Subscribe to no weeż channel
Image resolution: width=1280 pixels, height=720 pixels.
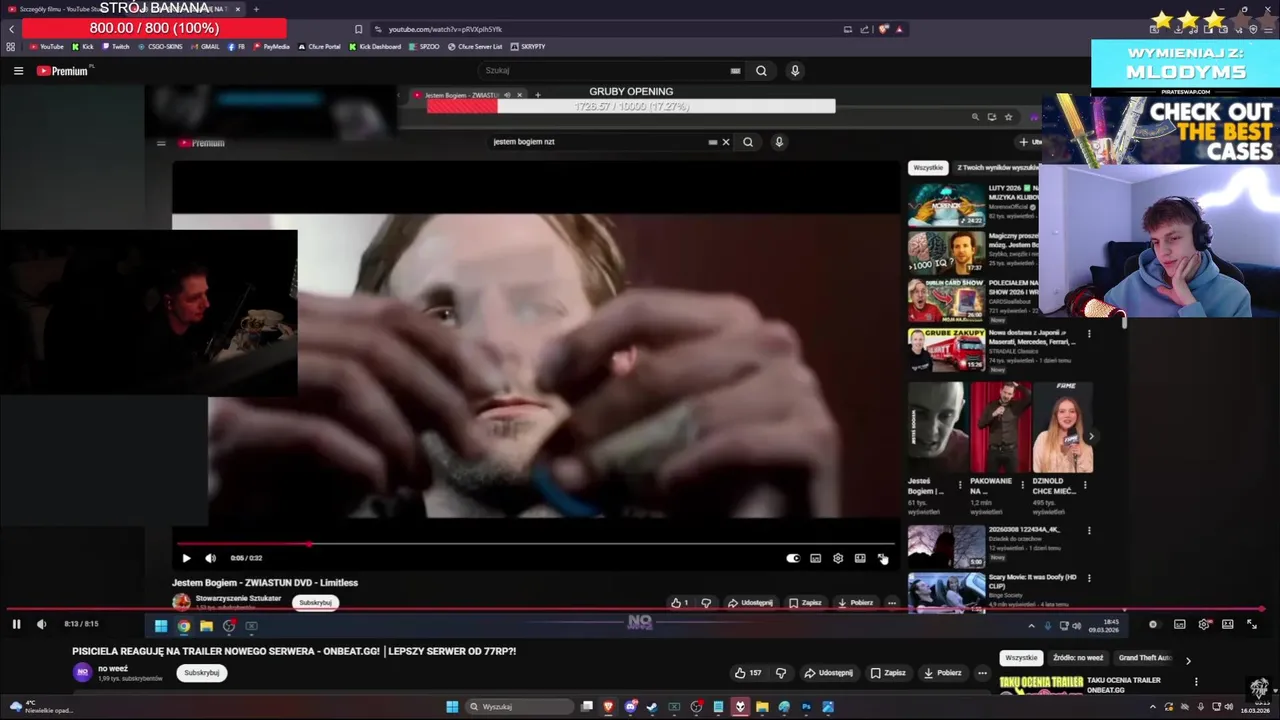pos(201,673)
